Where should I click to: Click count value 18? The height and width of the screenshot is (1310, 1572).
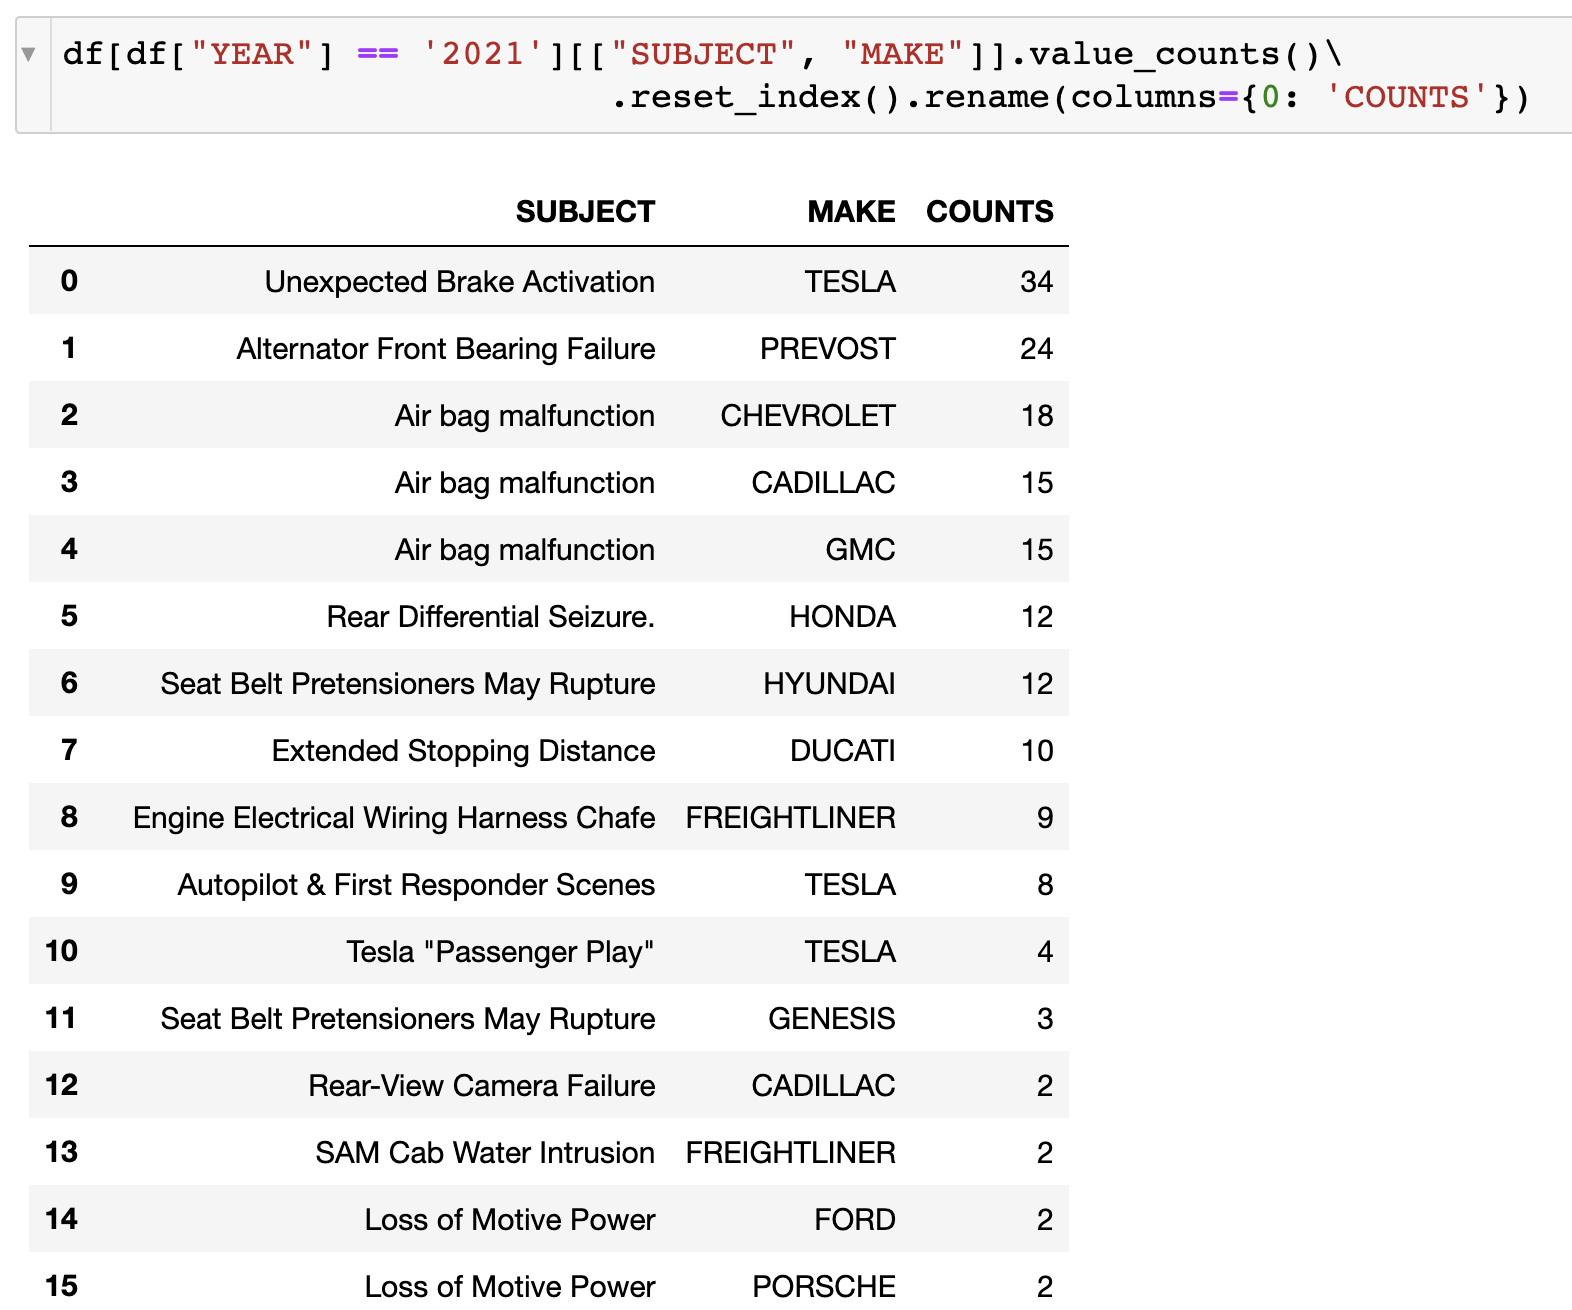coord(1037,416)
